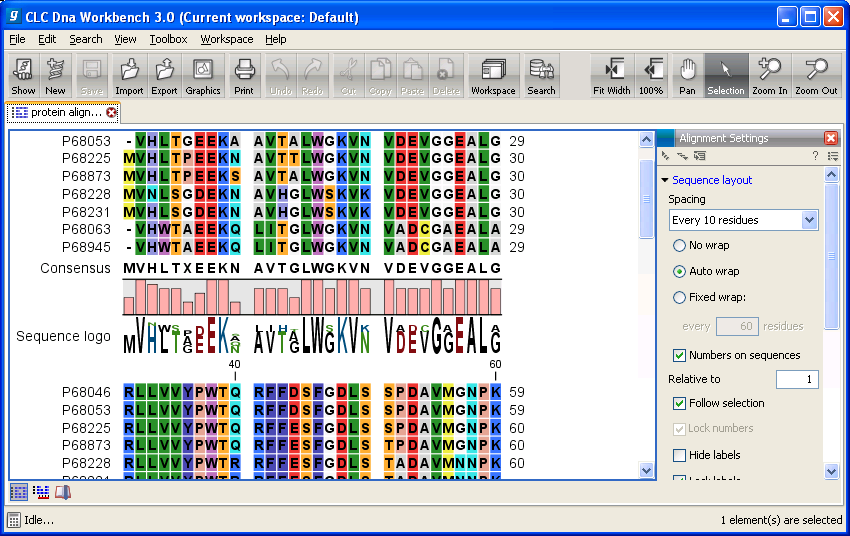This screenshot has width=850, height=536.
Task: Click the Cut toolbar icon
Action: (x=349, y=76)
